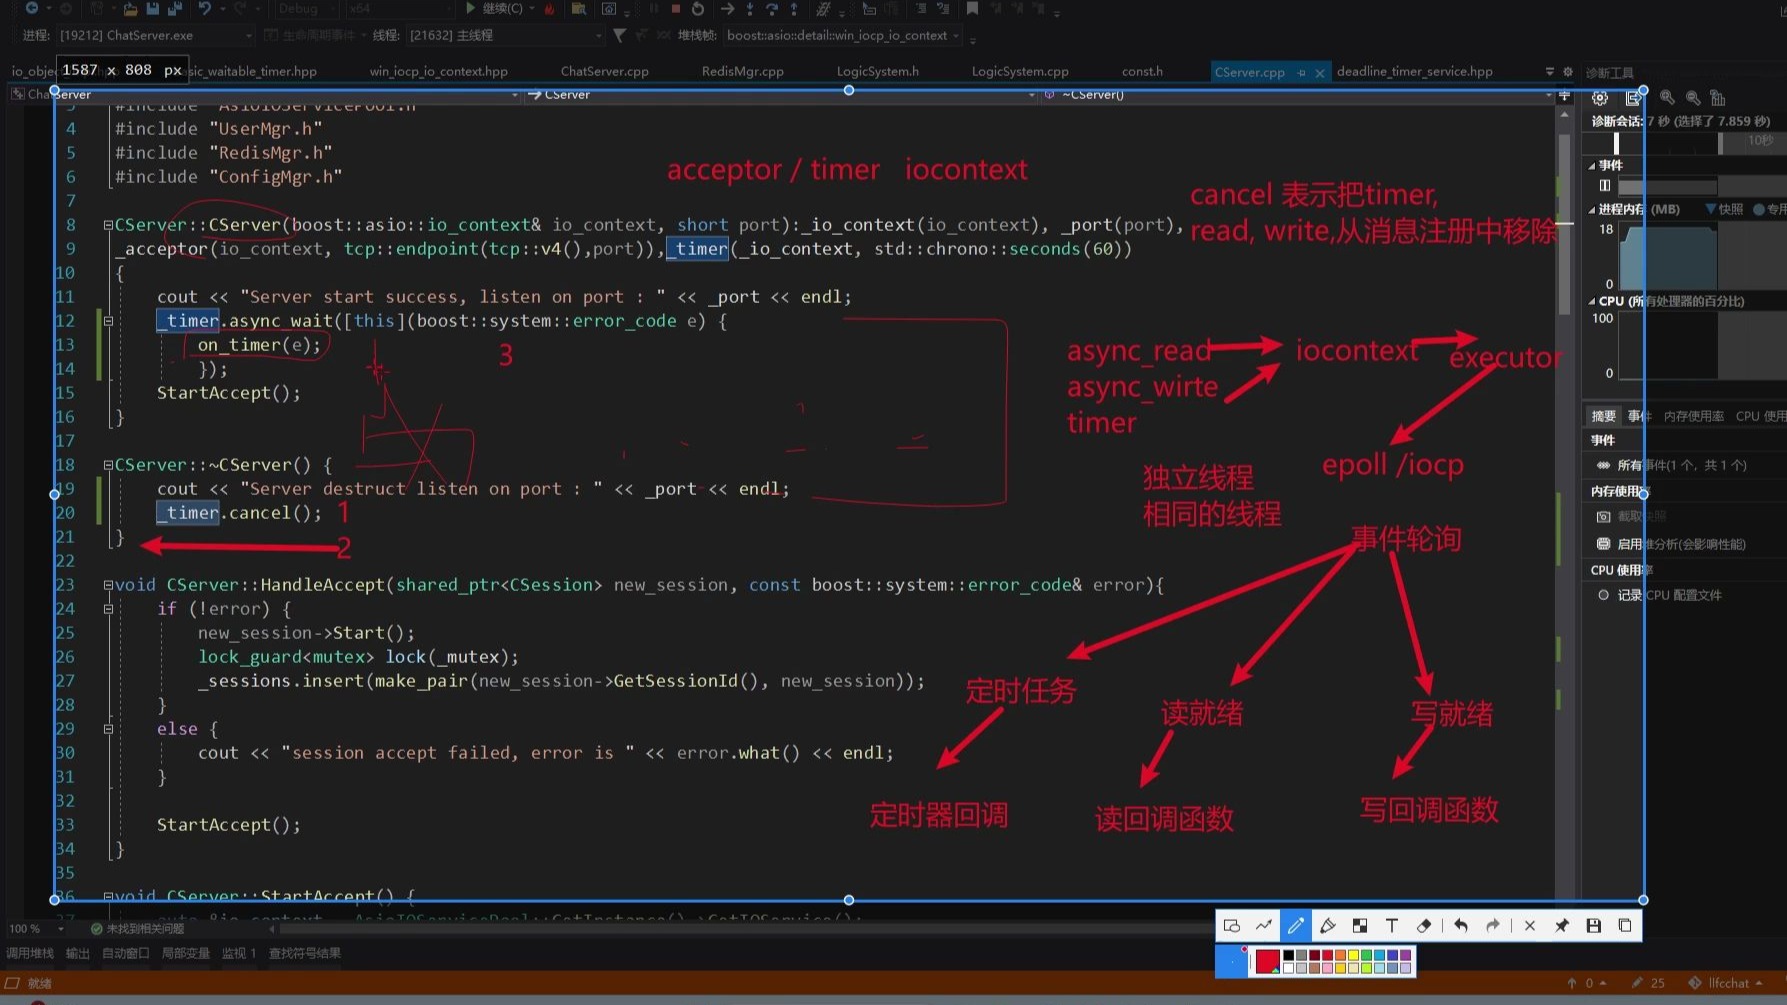
Task: Click Diagnostic Tools zoom out icon
Action: tap(1693, 98)
